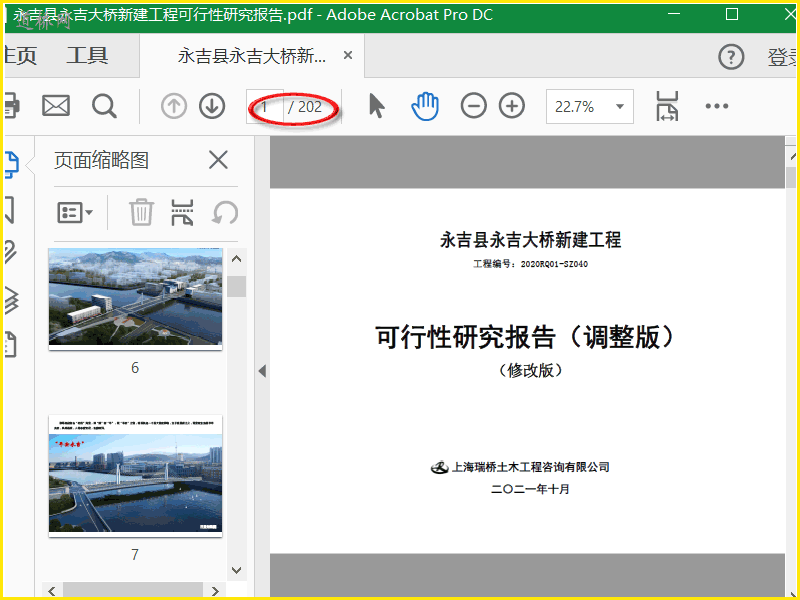The height and width of the screenshot is (600, 800).
Task: Click thumbnail panel page break icon
Action: pyautogui.click(x=182, y=212)
